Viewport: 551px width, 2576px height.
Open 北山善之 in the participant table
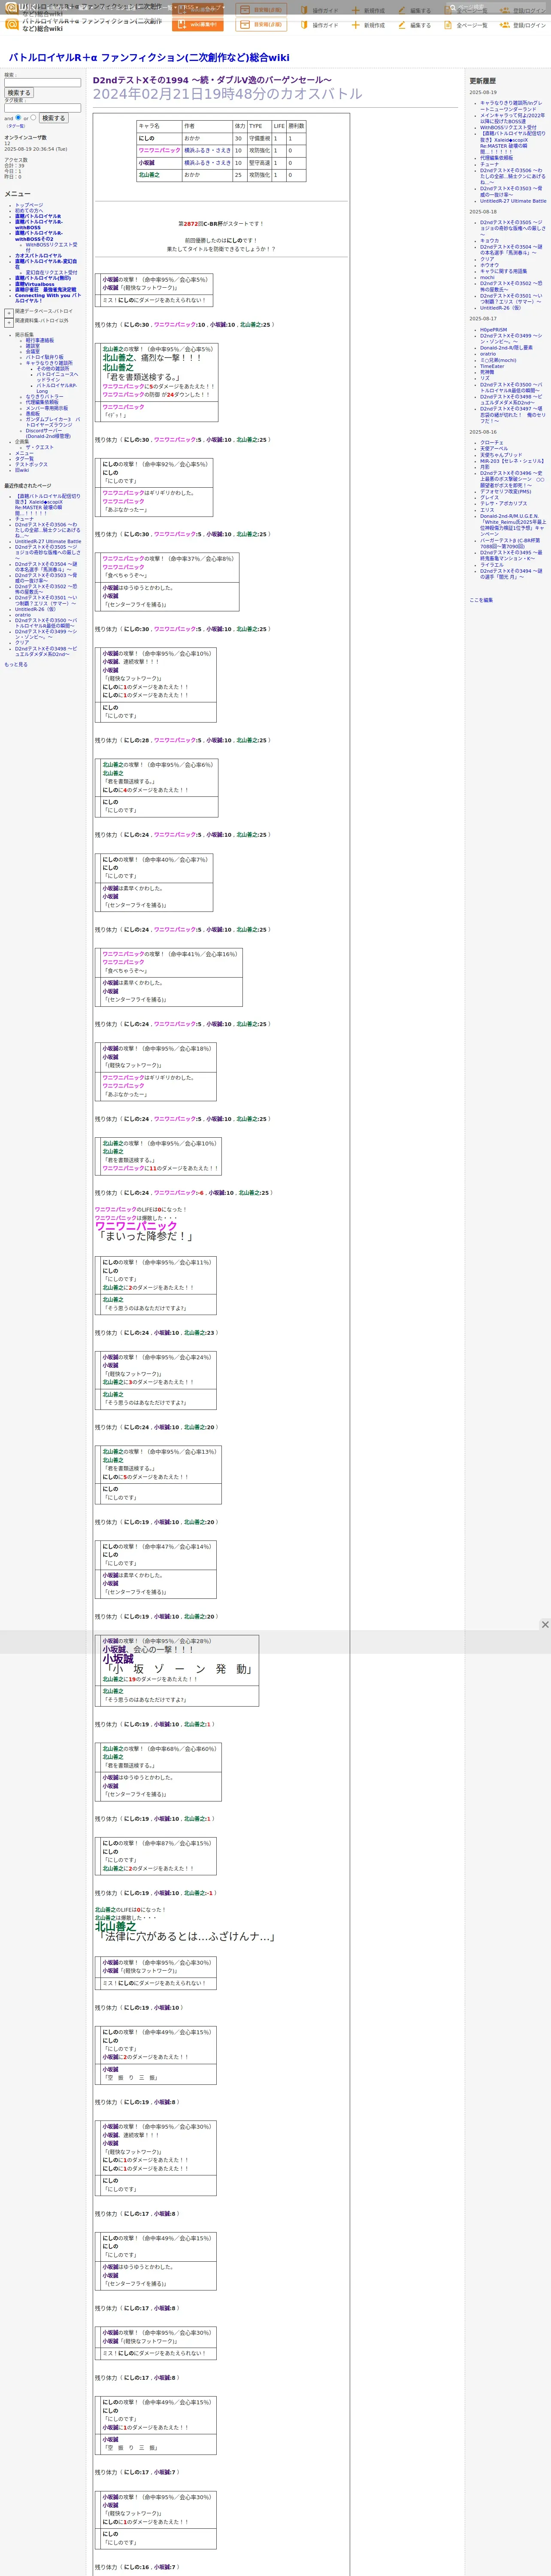click(x=149, y=175)
